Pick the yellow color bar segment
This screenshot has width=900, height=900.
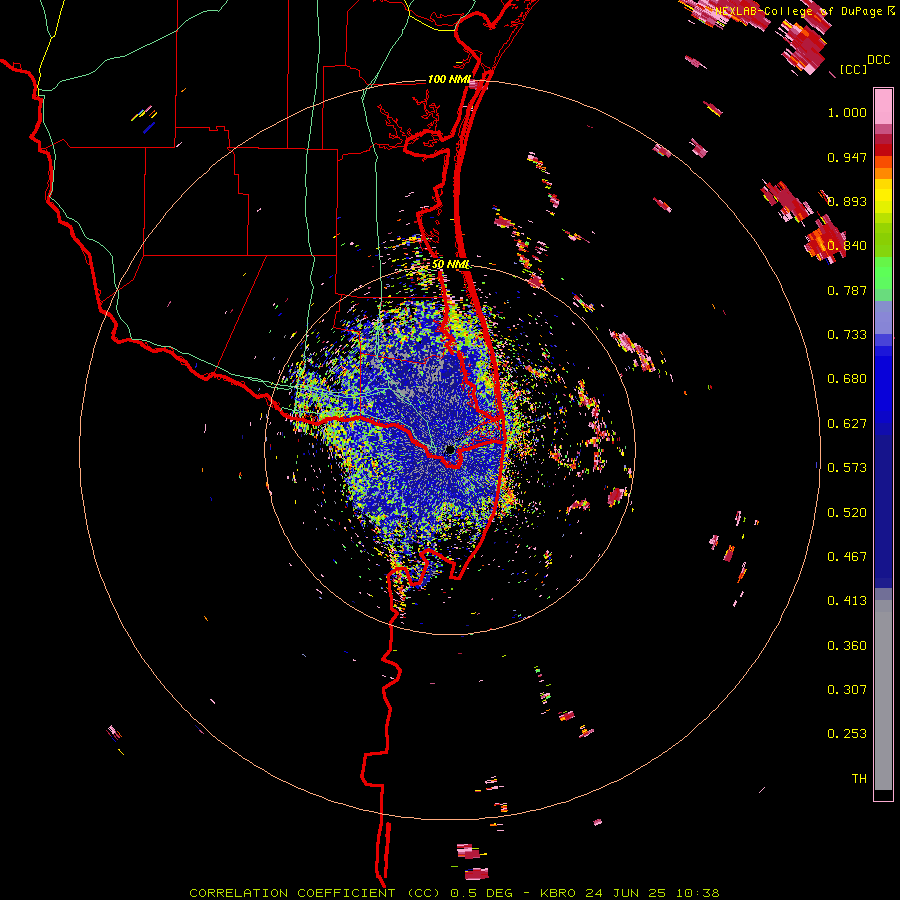click(x=883, y=197)
